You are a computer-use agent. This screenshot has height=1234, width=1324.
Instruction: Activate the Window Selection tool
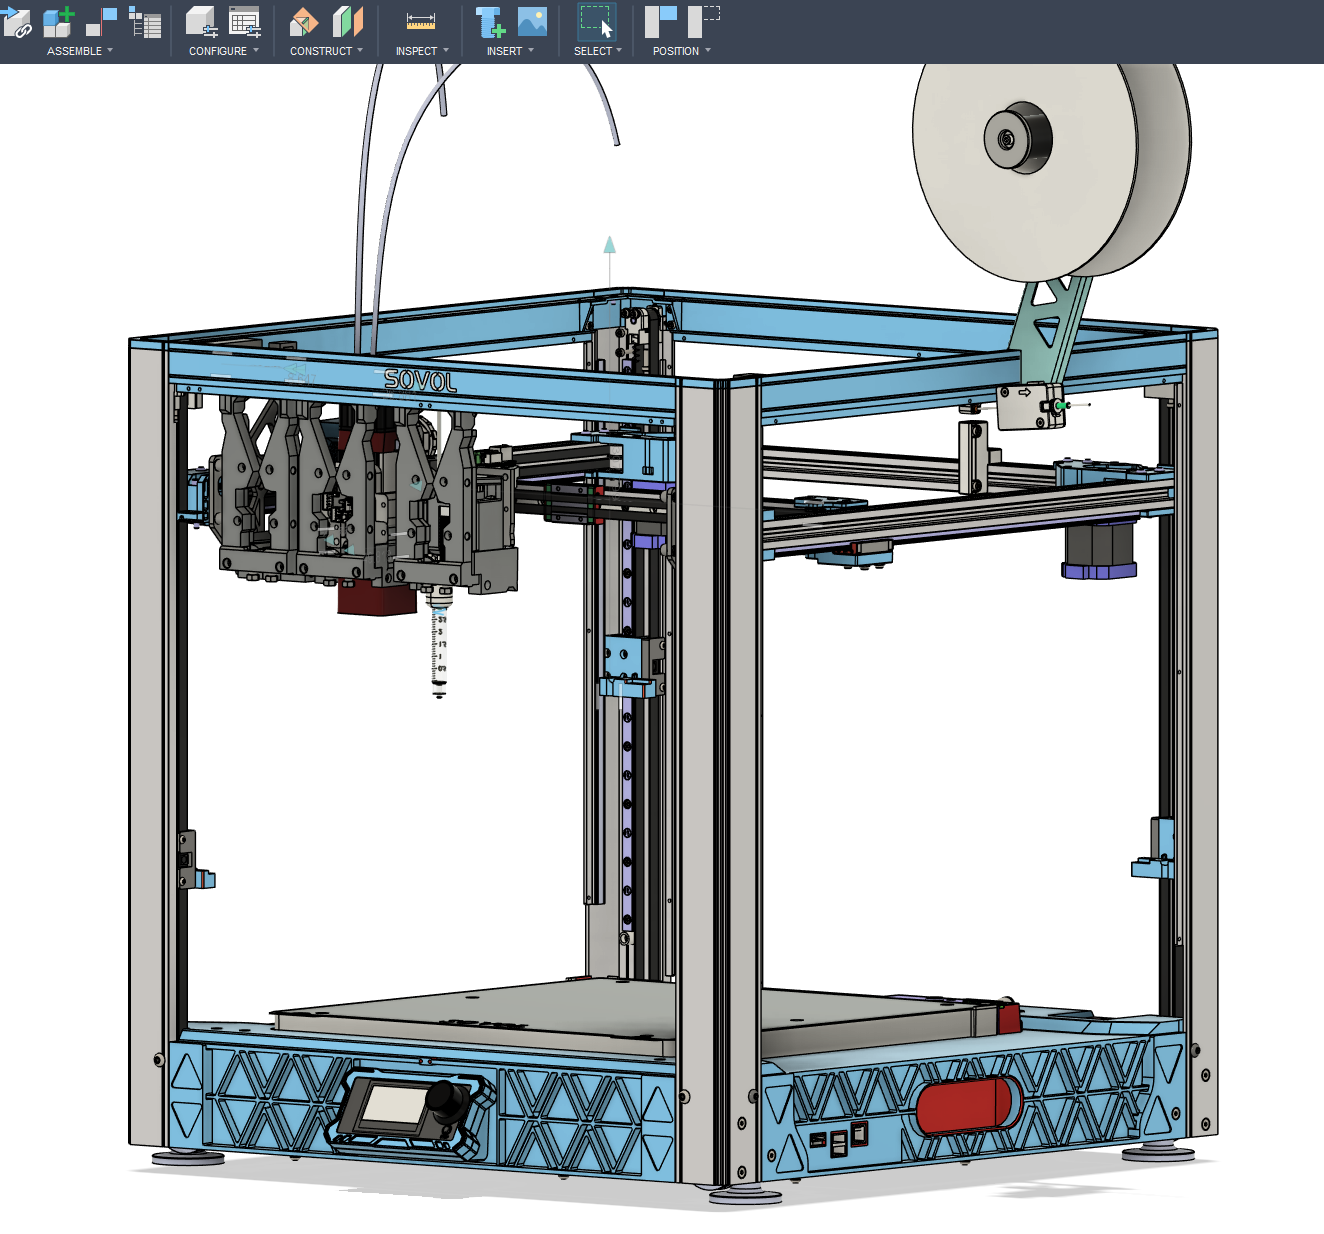tap(597, 21)
